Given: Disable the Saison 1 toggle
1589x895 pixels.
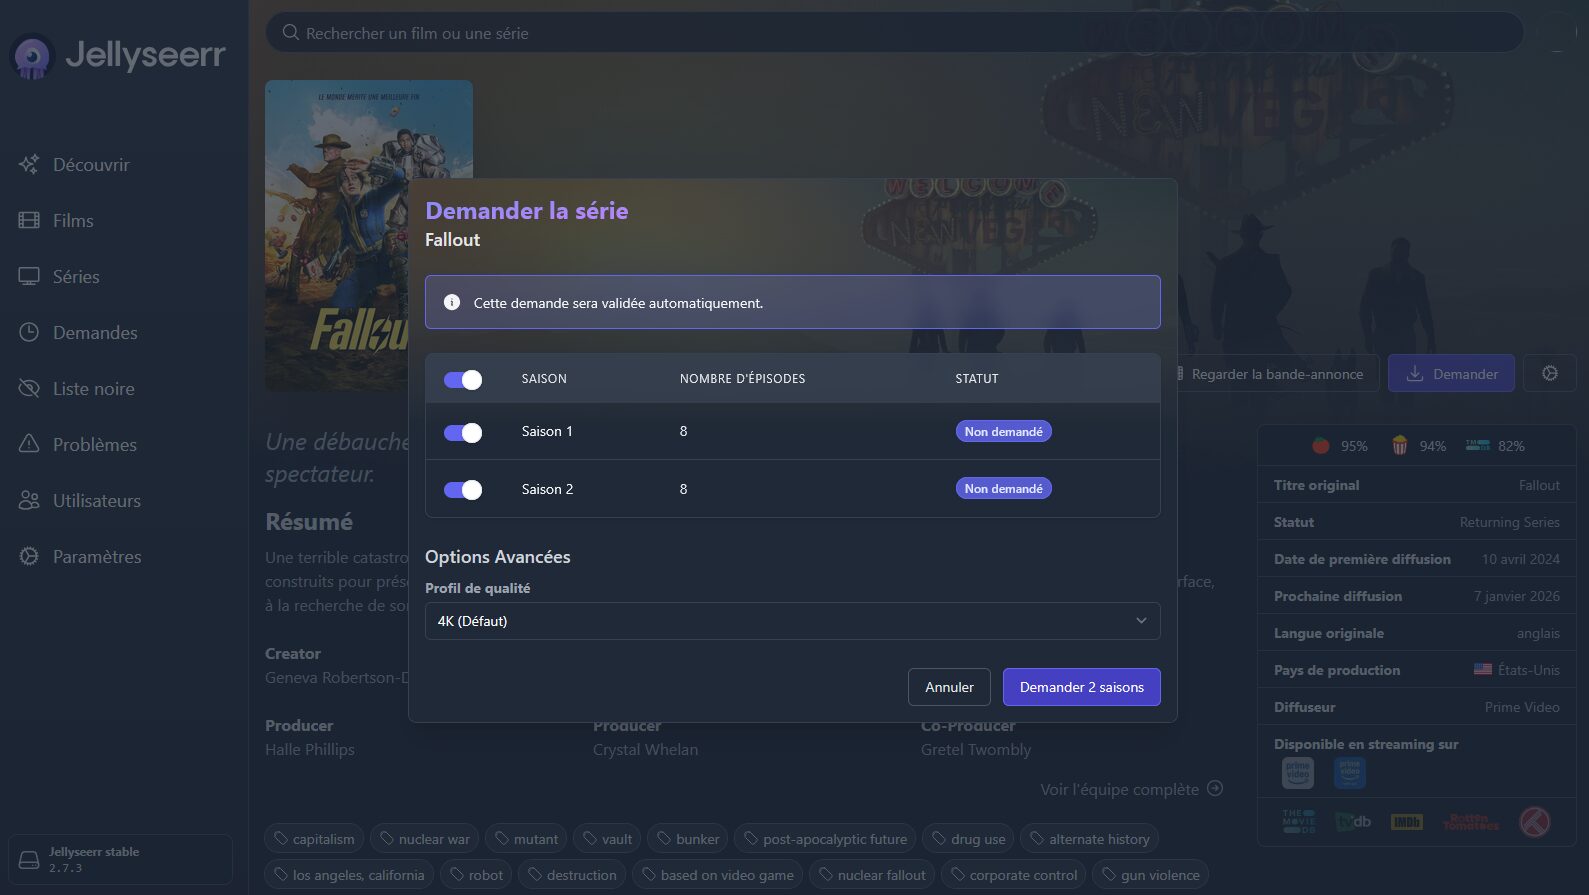Looking at the screenshot, I should (x=463, y=432).
